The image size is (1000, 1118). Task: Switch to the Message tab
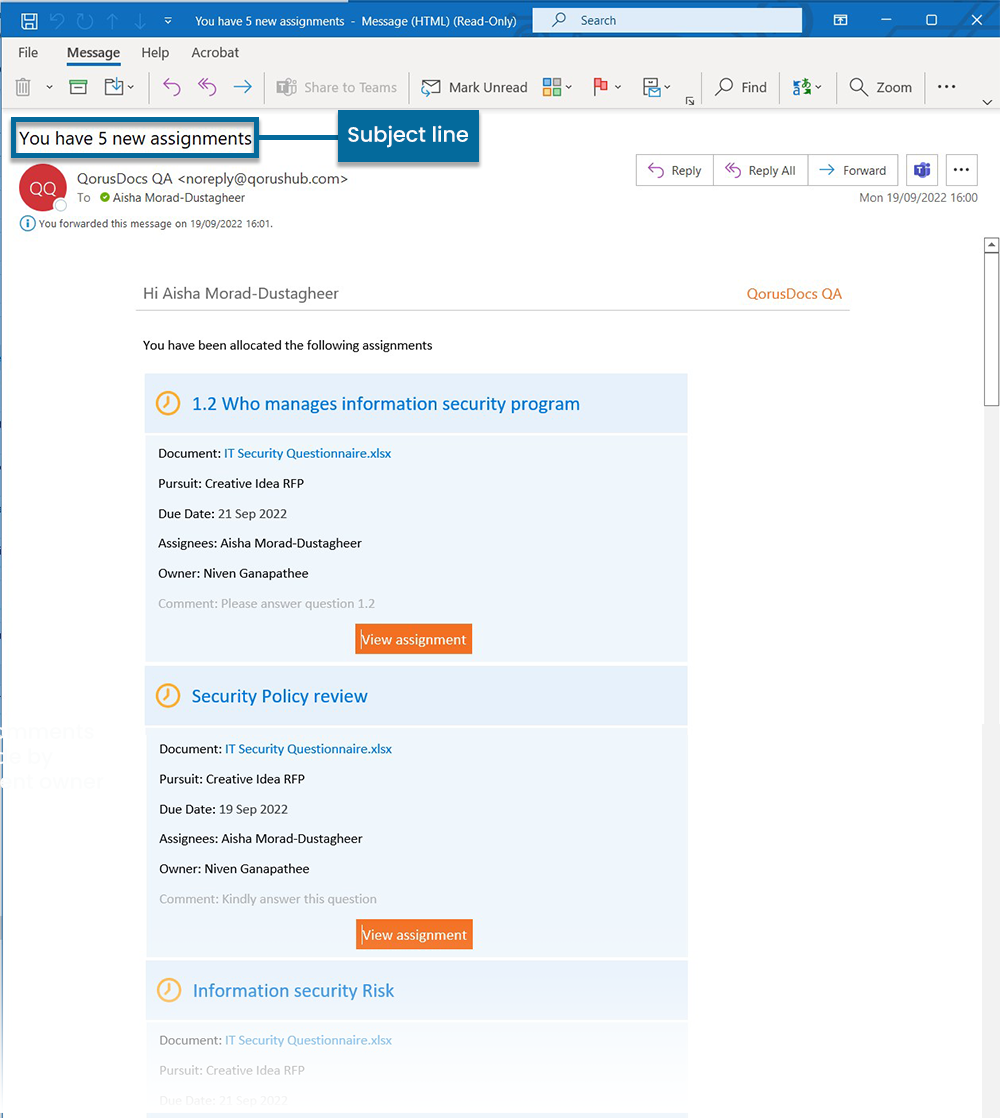93,53
